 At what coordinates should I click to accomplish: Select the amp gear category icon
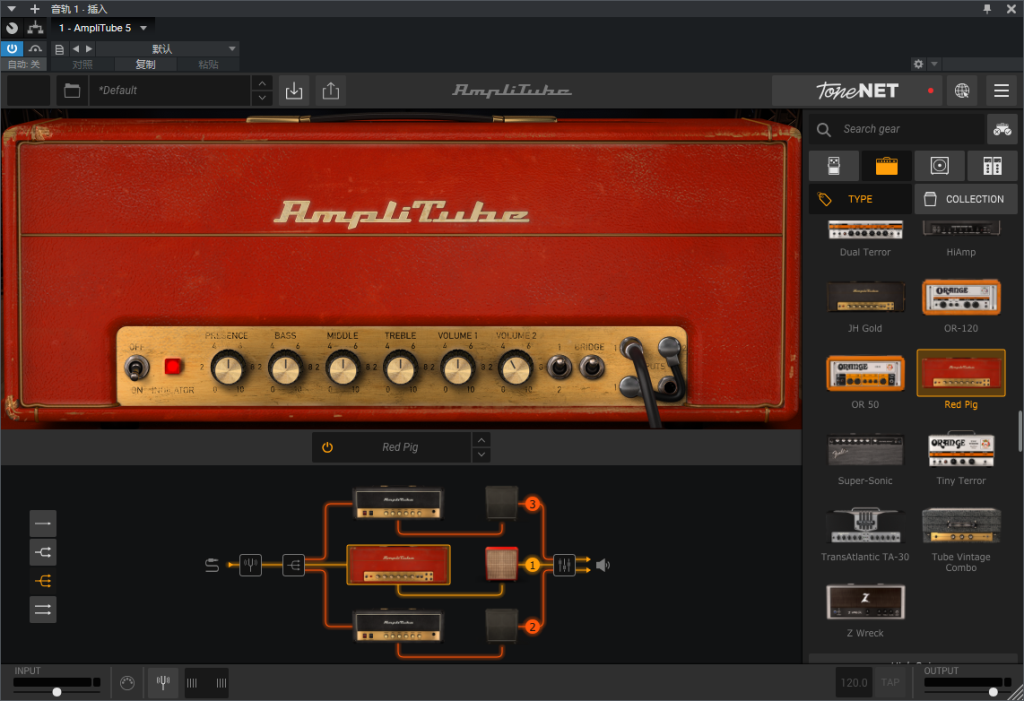click(886, 166)
